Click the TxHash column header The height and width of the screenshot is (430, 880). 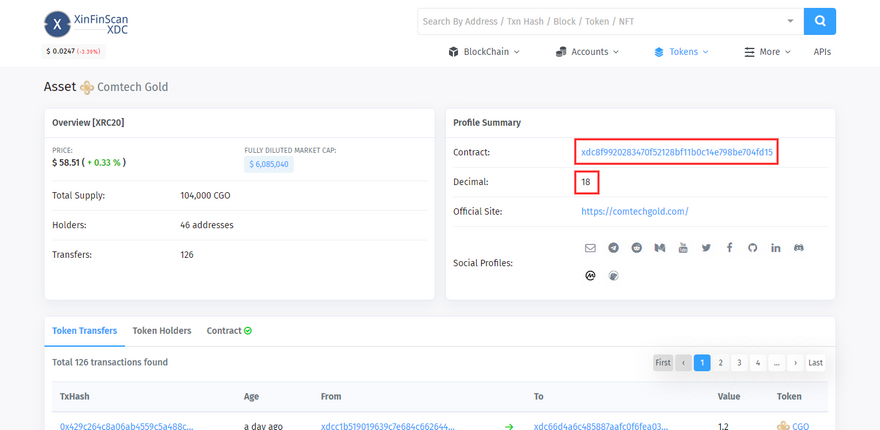tap(75, 396)
